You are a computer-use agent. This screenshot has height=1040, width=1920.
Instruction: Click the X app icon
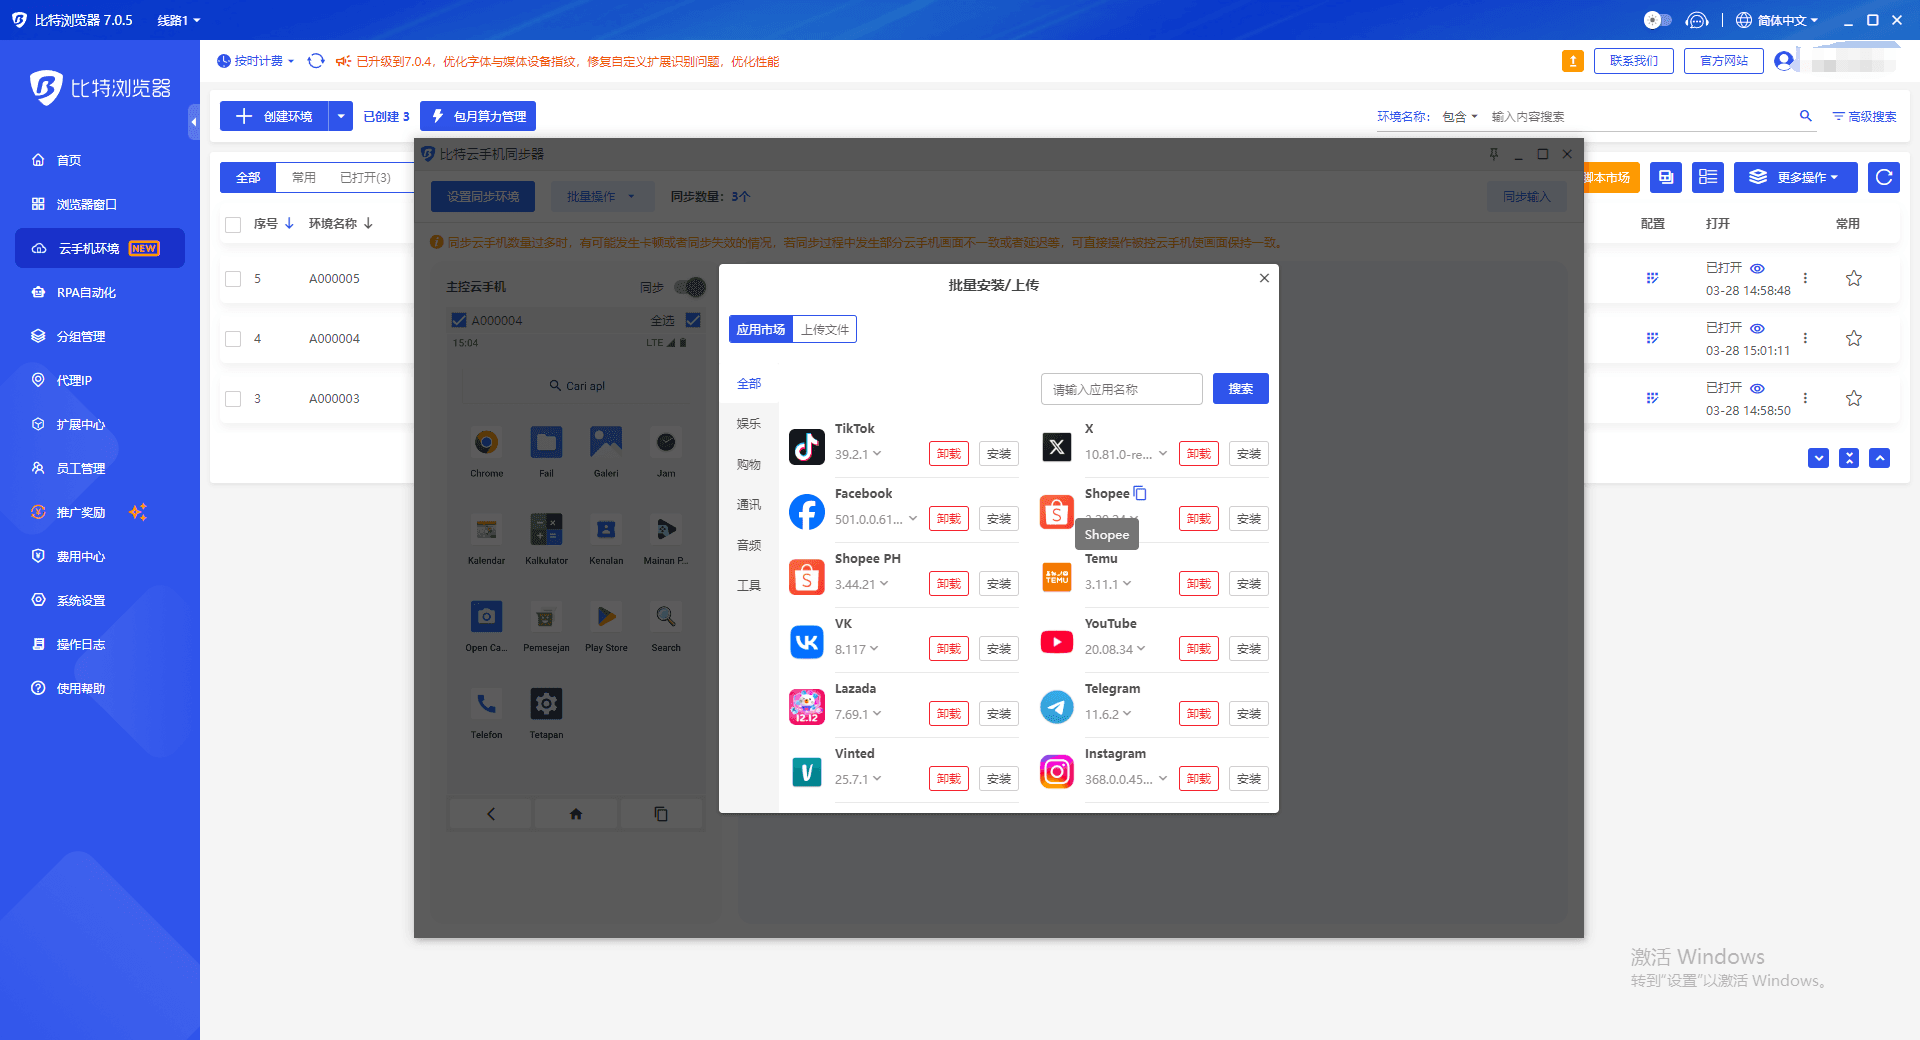pyautogui.click(x=1057, y=447)
